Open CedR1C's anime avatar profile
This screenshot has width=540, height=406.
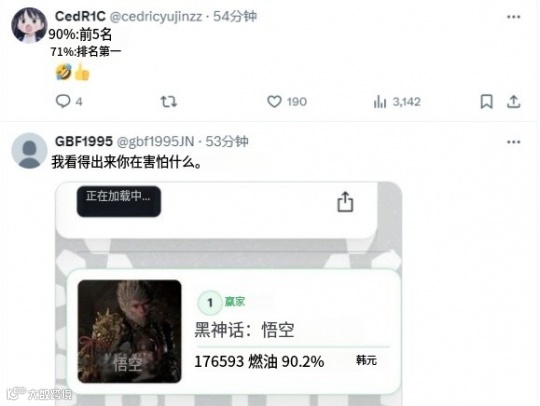pos(29,25)
